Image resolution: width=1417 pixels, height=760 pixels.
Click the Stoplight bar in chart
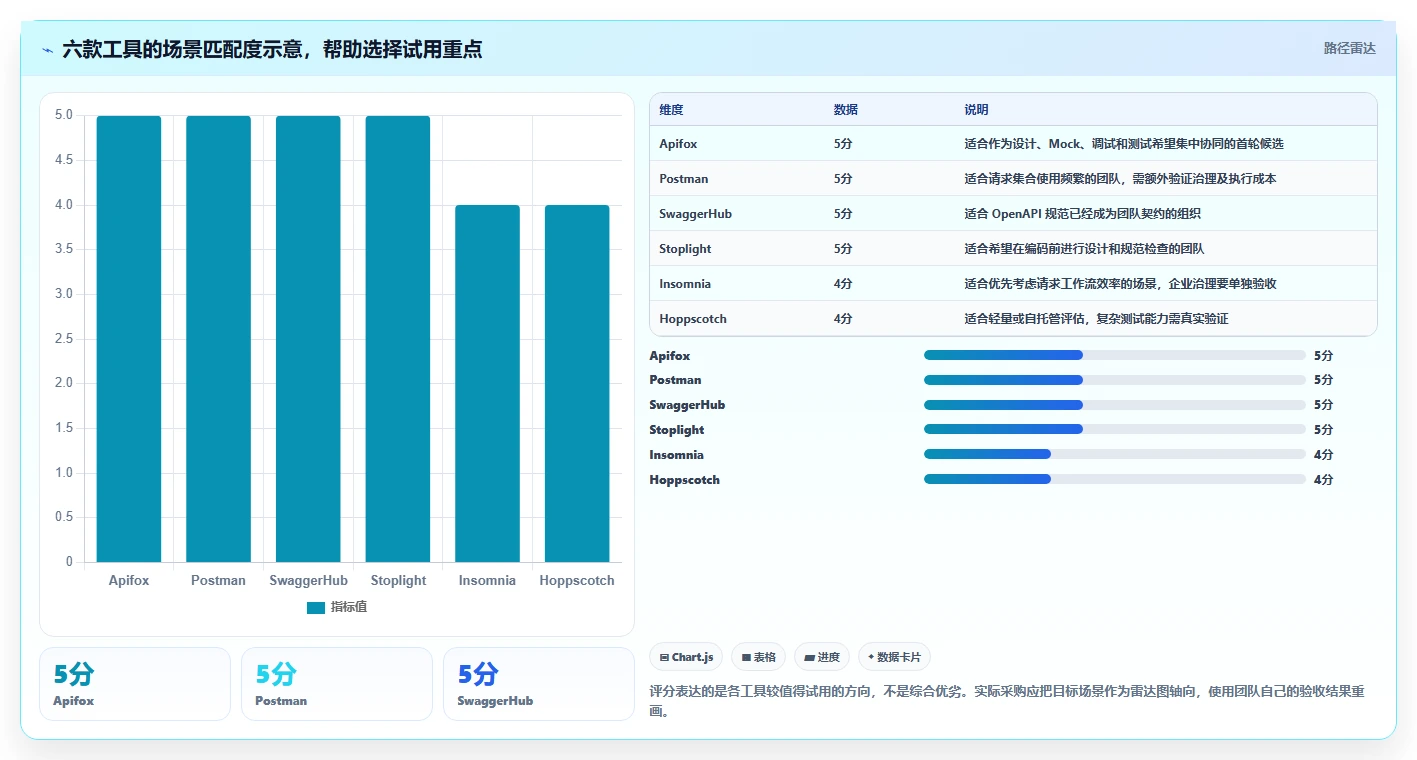coord(398,339)
